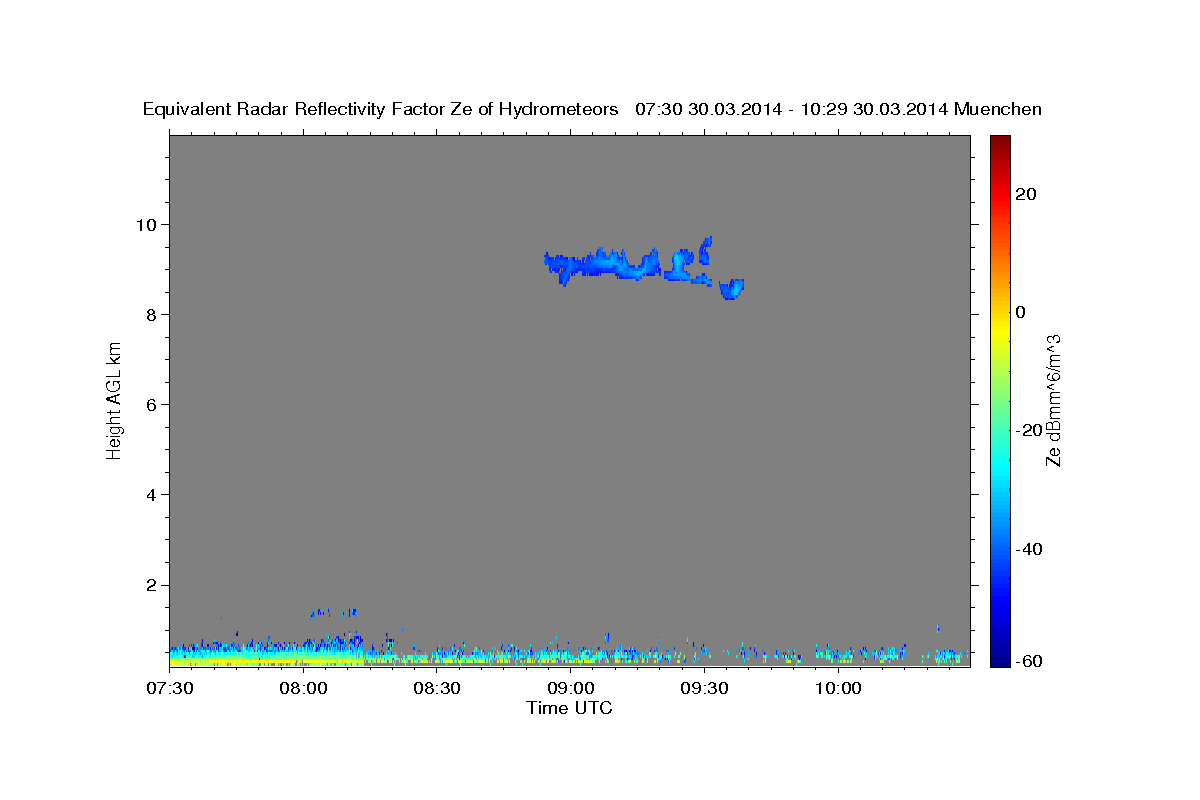Click the '08:30' time tick label

(x=437, y=689)
